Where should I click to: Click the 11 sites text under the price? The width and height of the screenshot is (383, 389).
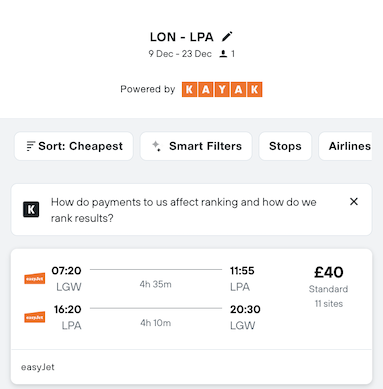coord(329,304)
